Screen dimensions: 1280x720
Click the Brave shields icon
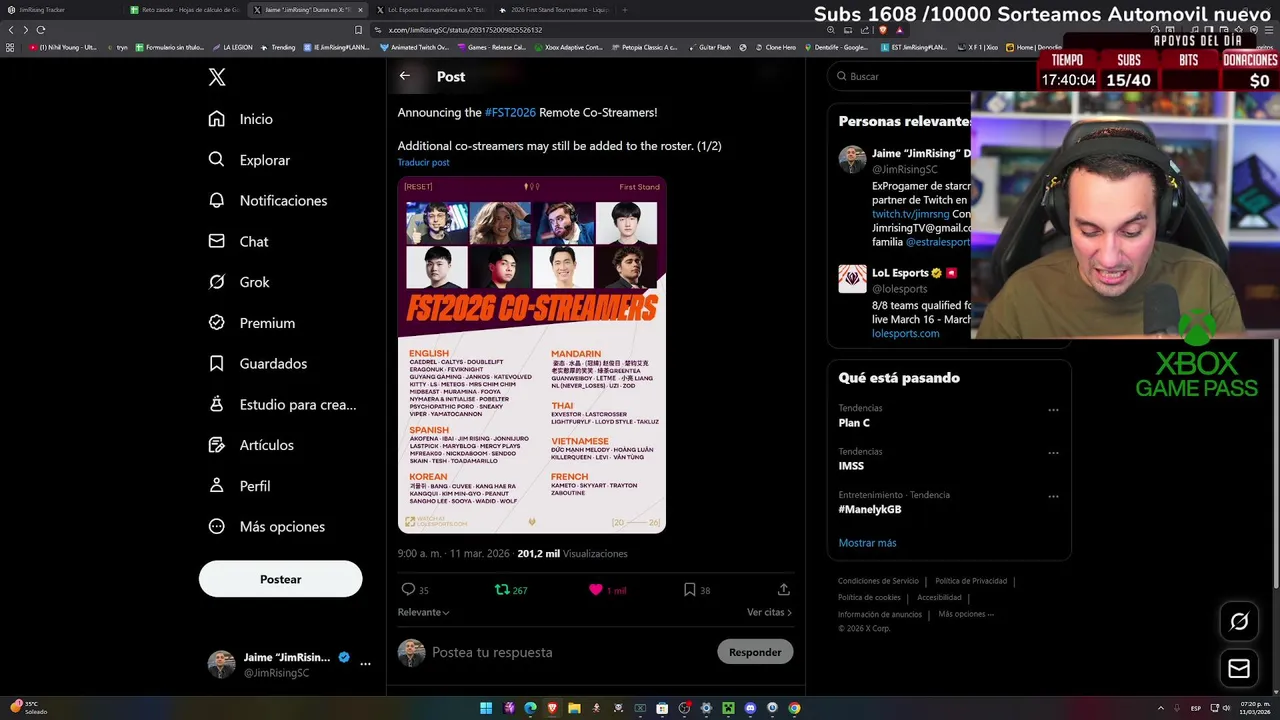884,30
